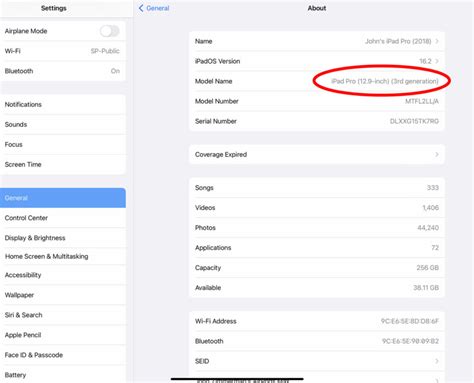The height and width of the screenshot is (383, 474).
Task: Click the Serial Number label
Action: 216,121
